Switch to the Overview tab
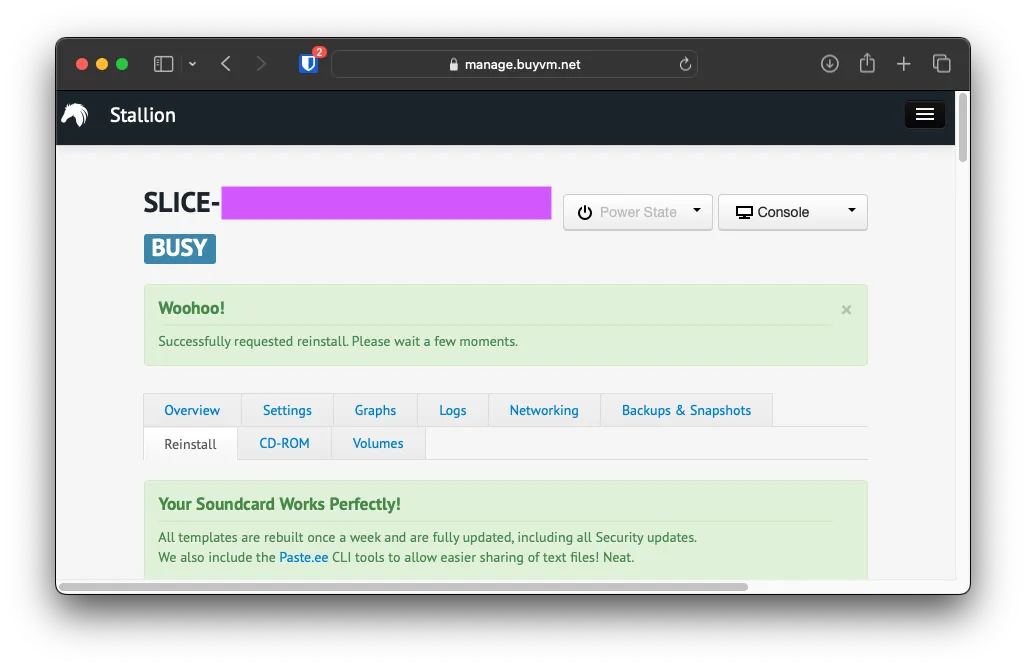Image resolution: width=1026 pixels, height=668 pixels. (x=192, y=410)
